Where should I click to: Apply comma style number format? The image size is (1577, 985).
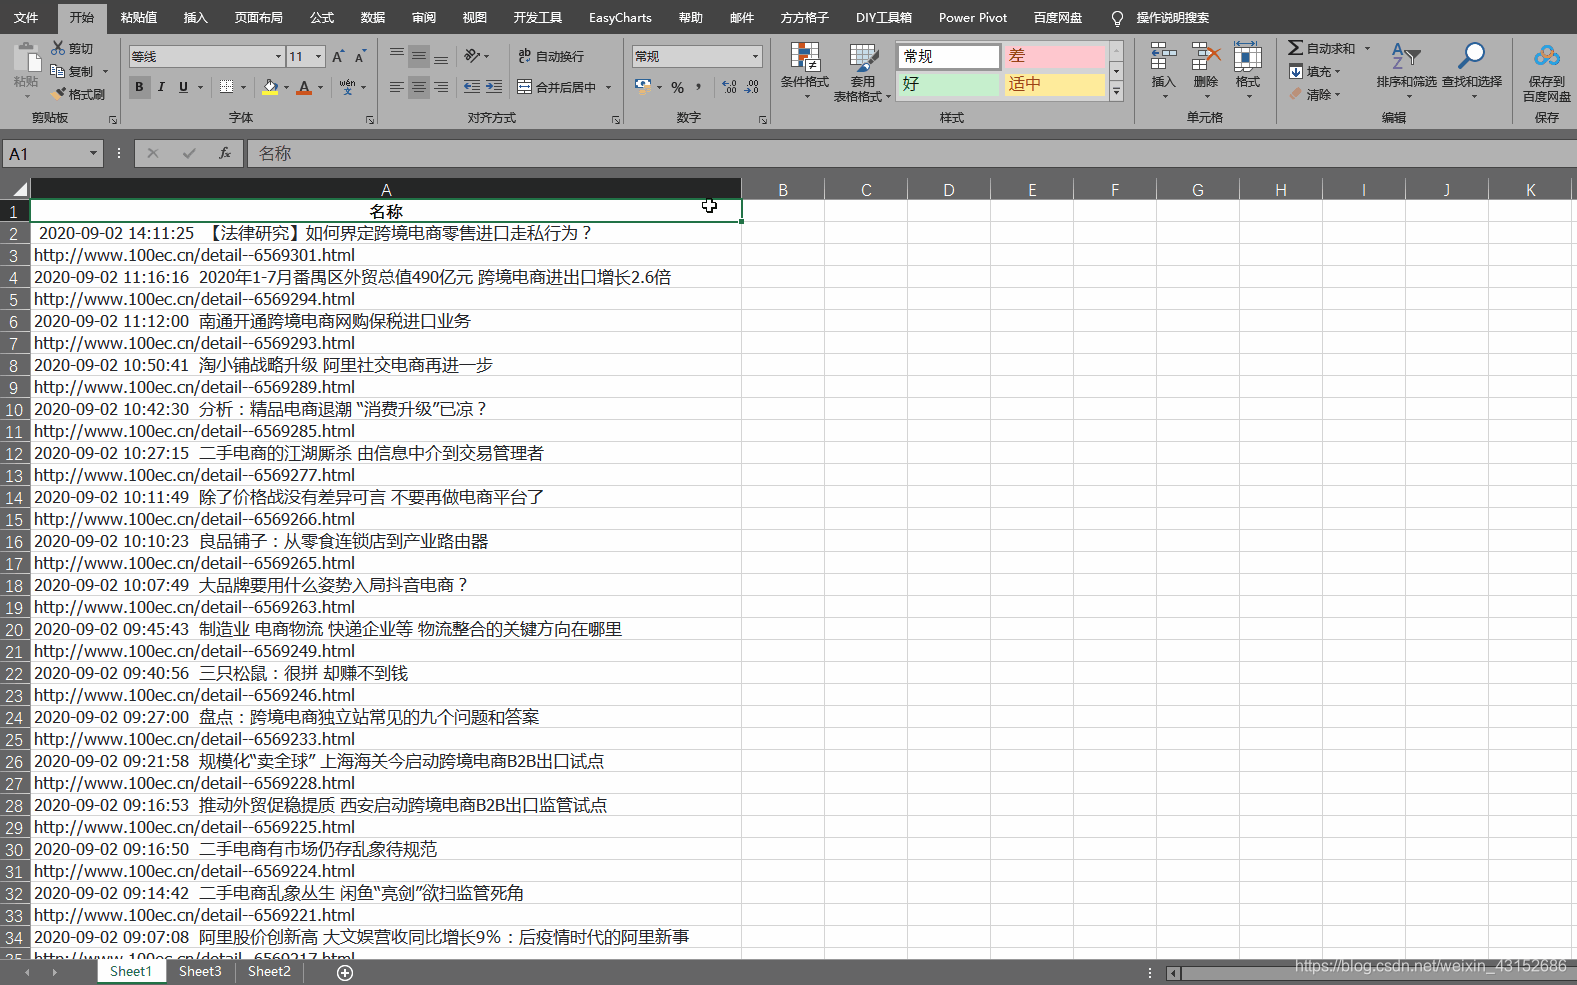point(699,87)
